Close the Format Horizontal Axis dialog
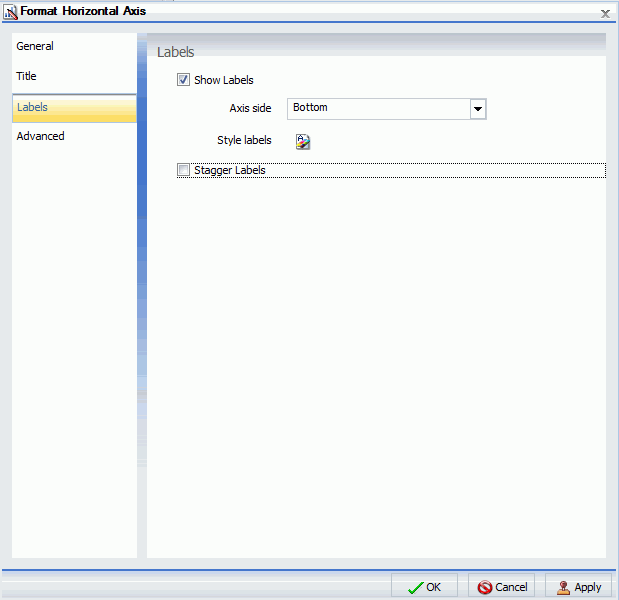 point(605,14)
